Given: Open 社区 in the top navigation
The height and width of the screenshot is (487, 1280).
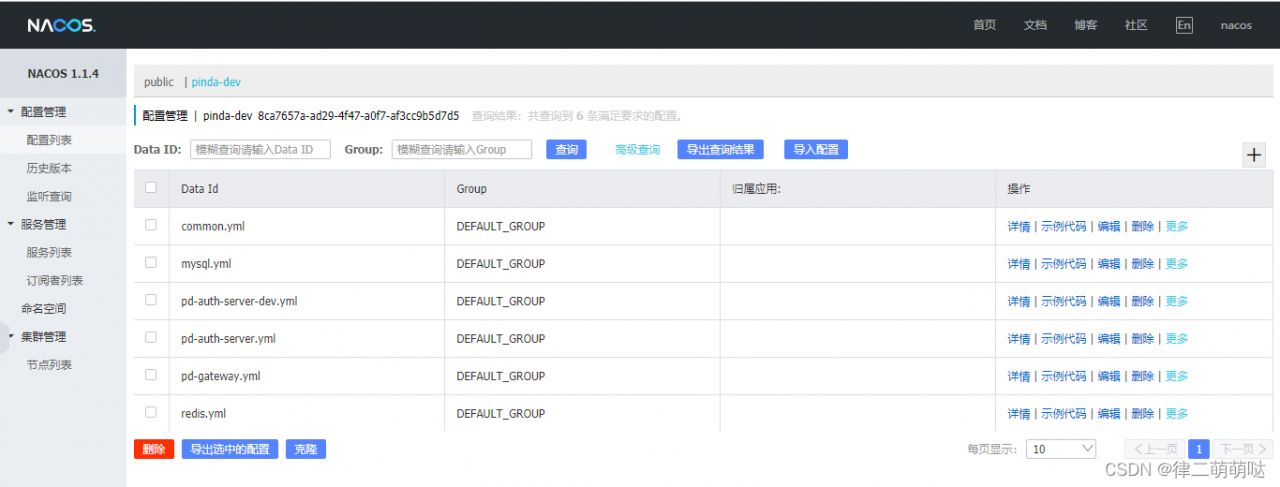Looking at the screenshot, I should pyautogui.click(x=1136, y=25).
